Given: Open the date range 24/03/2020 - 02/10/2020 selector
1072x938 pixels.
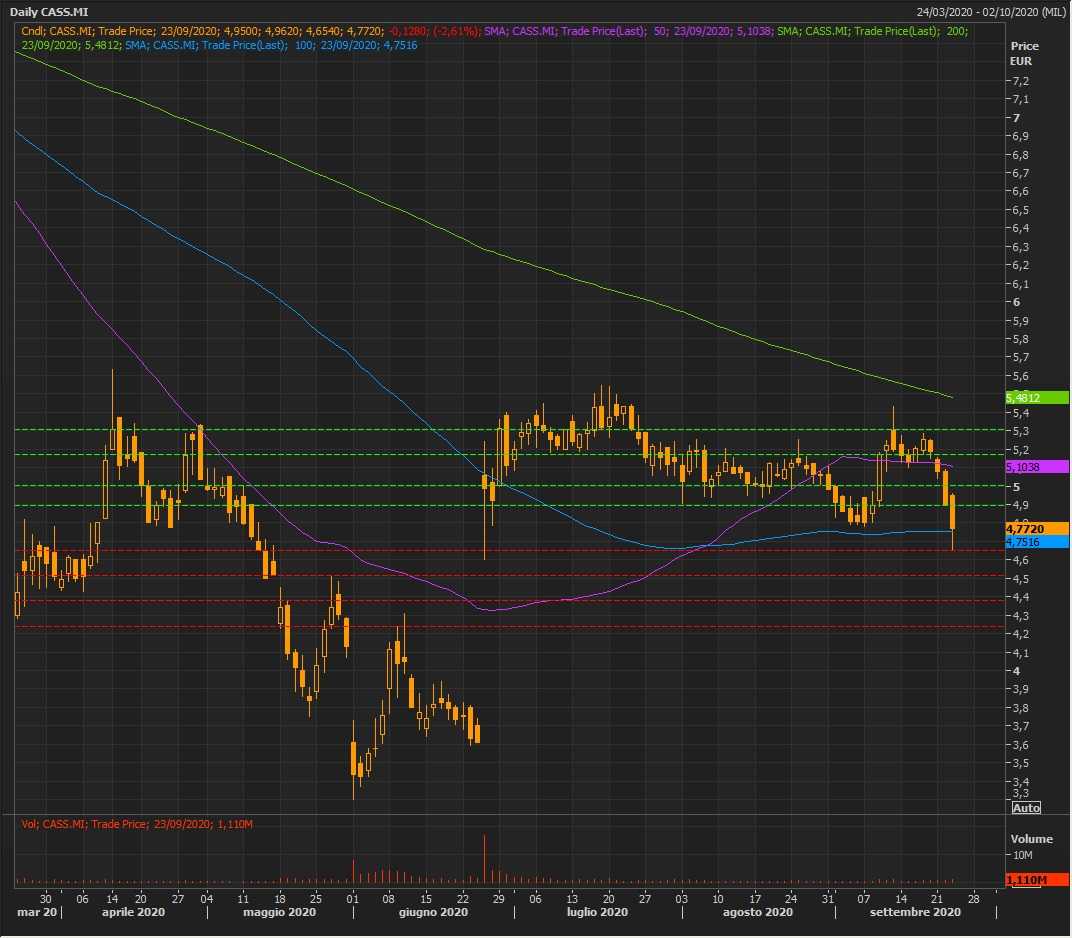Looking at the screenshot, I should coord(990,12).
